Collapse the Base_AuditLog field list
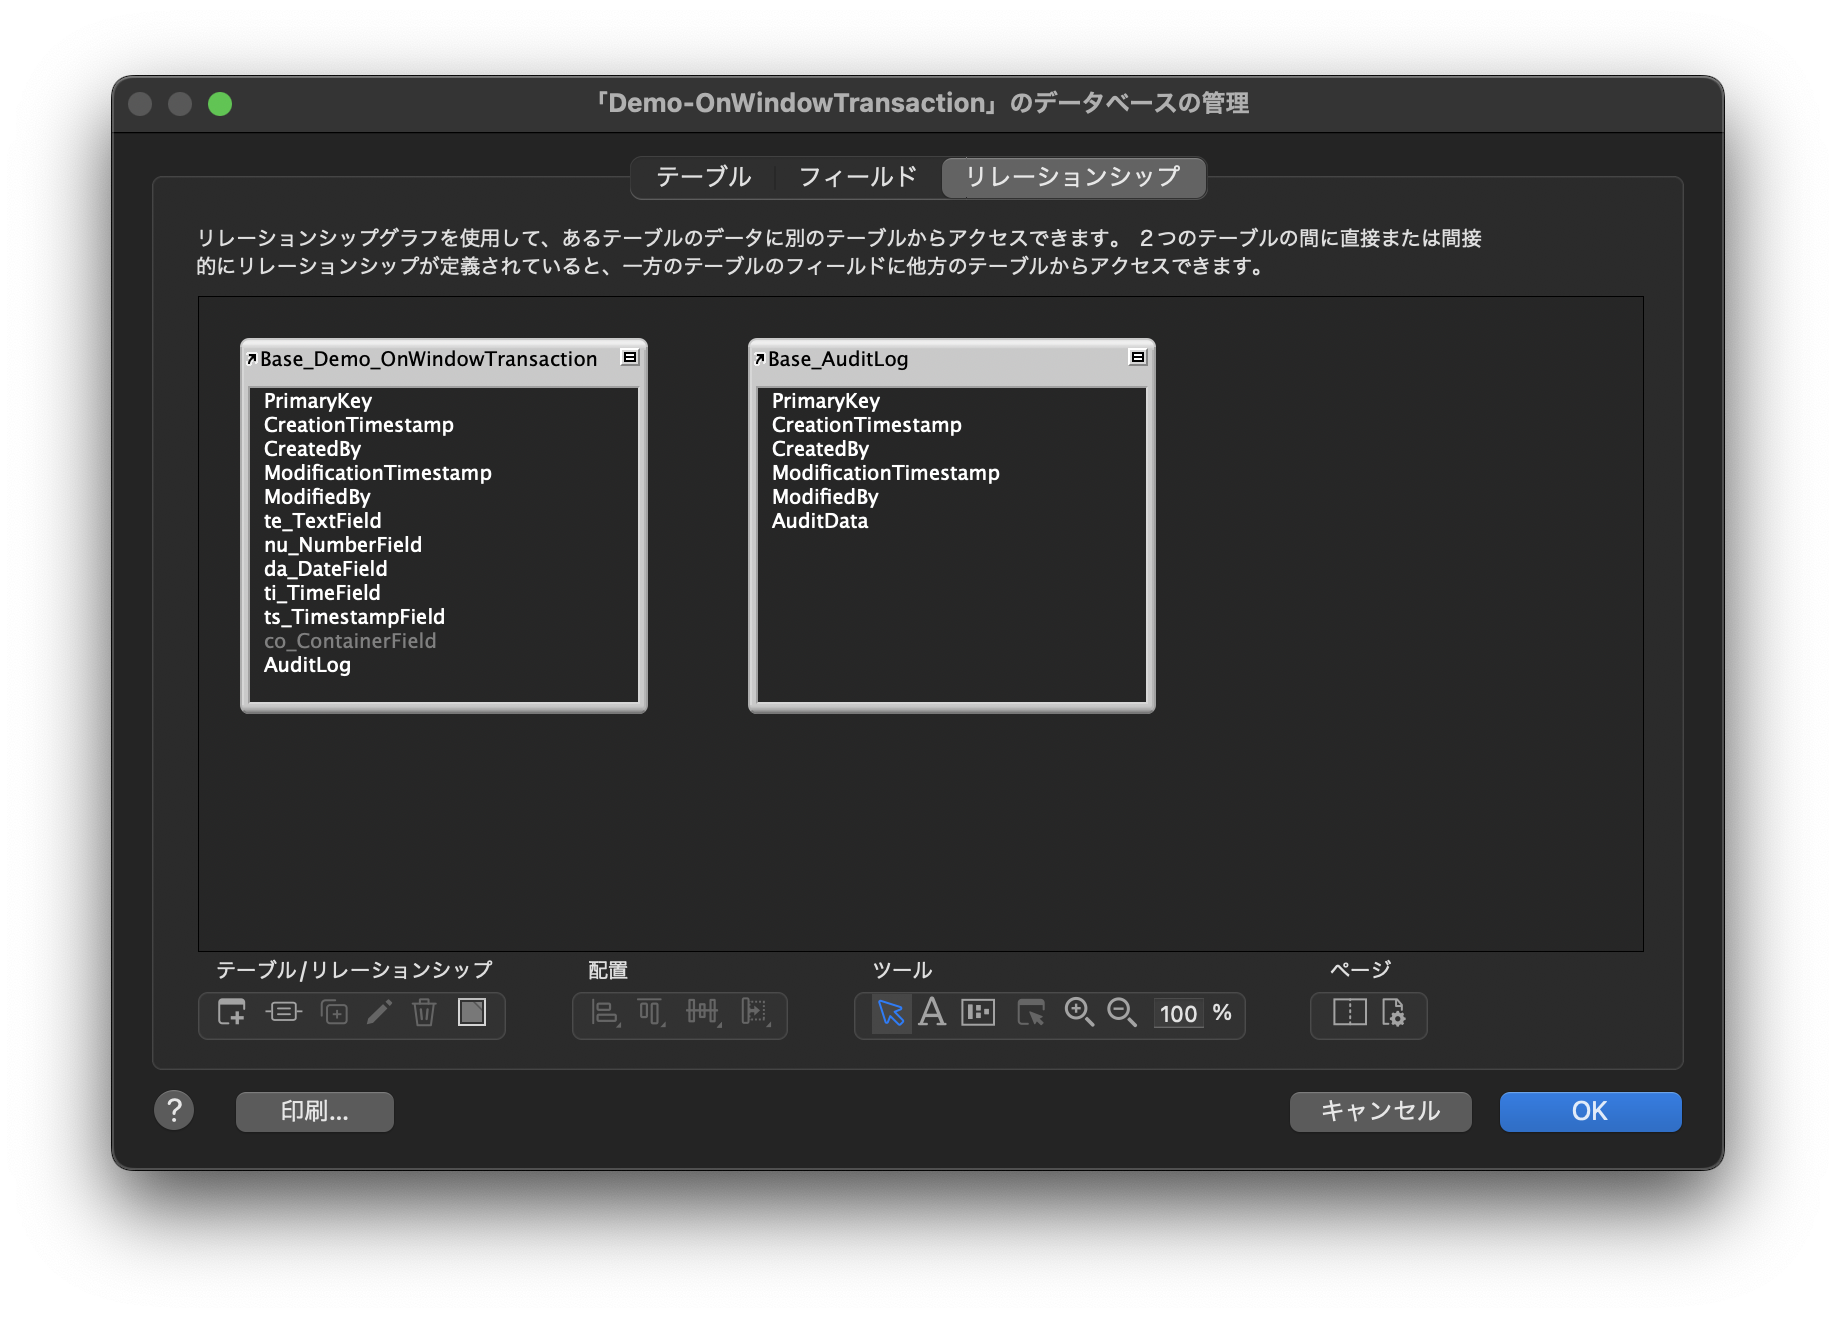Image resolution: width=1836 pixels, height=1318 pixels. (1139, 357)
